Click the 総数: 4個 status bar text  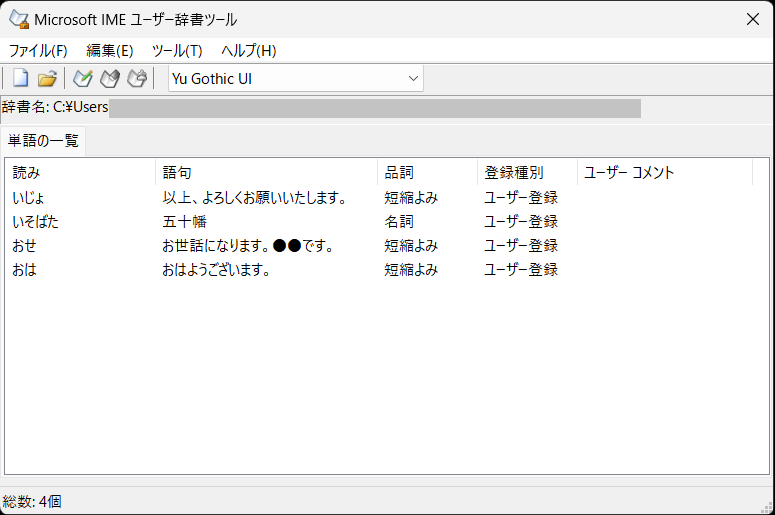tap(32, 502)
